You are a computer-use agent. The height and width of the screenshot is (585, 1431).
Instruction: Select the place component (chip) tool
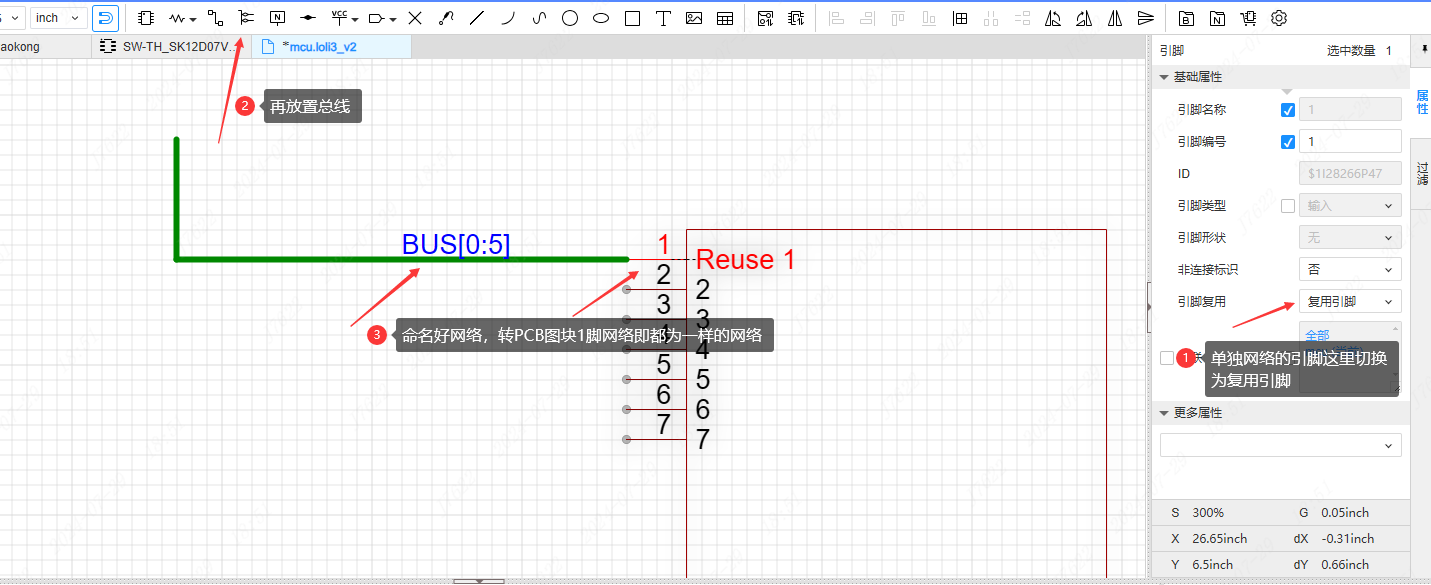(x=146, y=18)
